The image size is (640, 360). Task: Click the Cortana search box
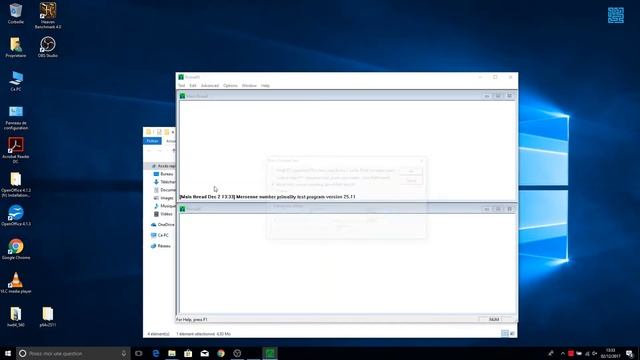pos(73,353)
